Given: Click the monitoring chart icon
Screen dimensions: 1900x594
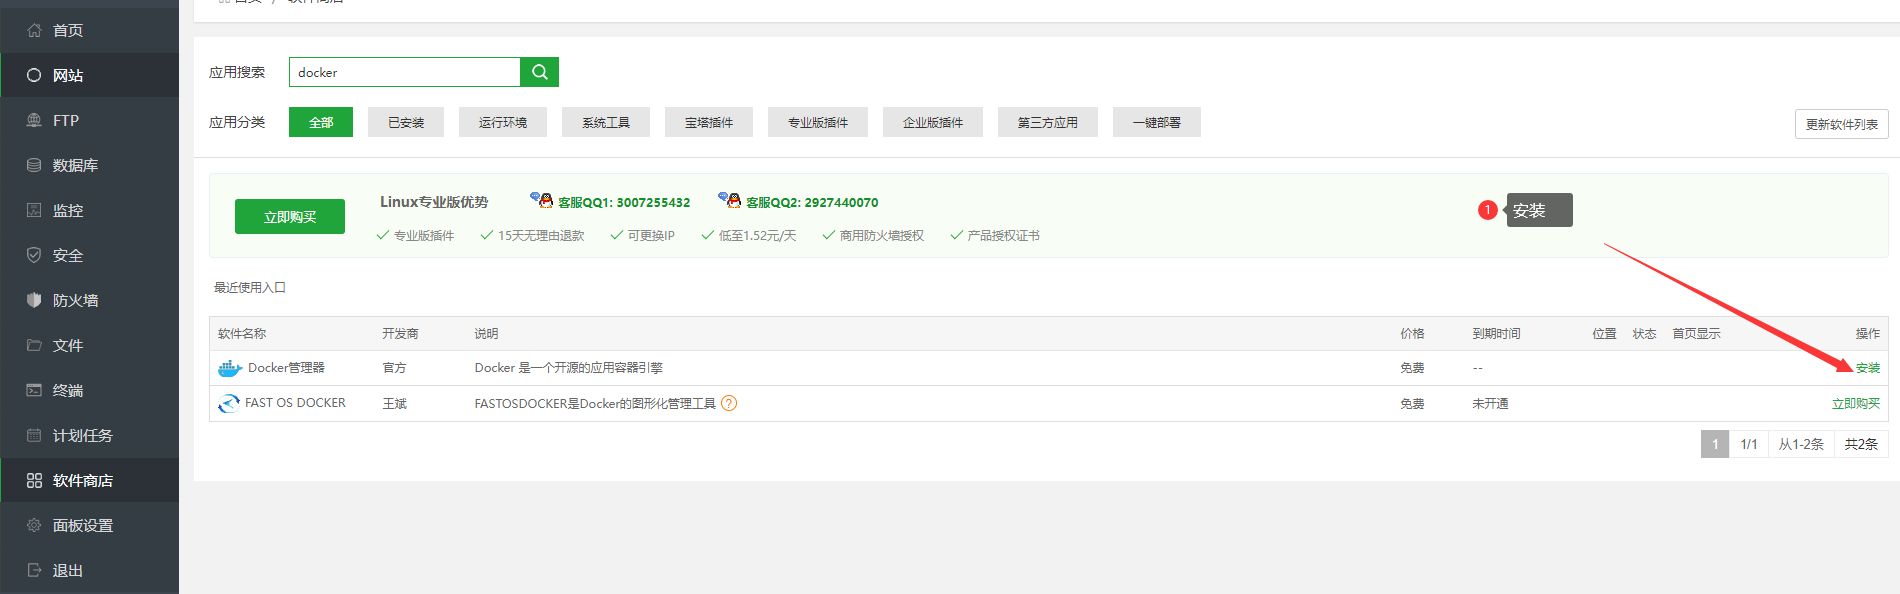Looking at the screenshot, I should [x=34, y=210].
